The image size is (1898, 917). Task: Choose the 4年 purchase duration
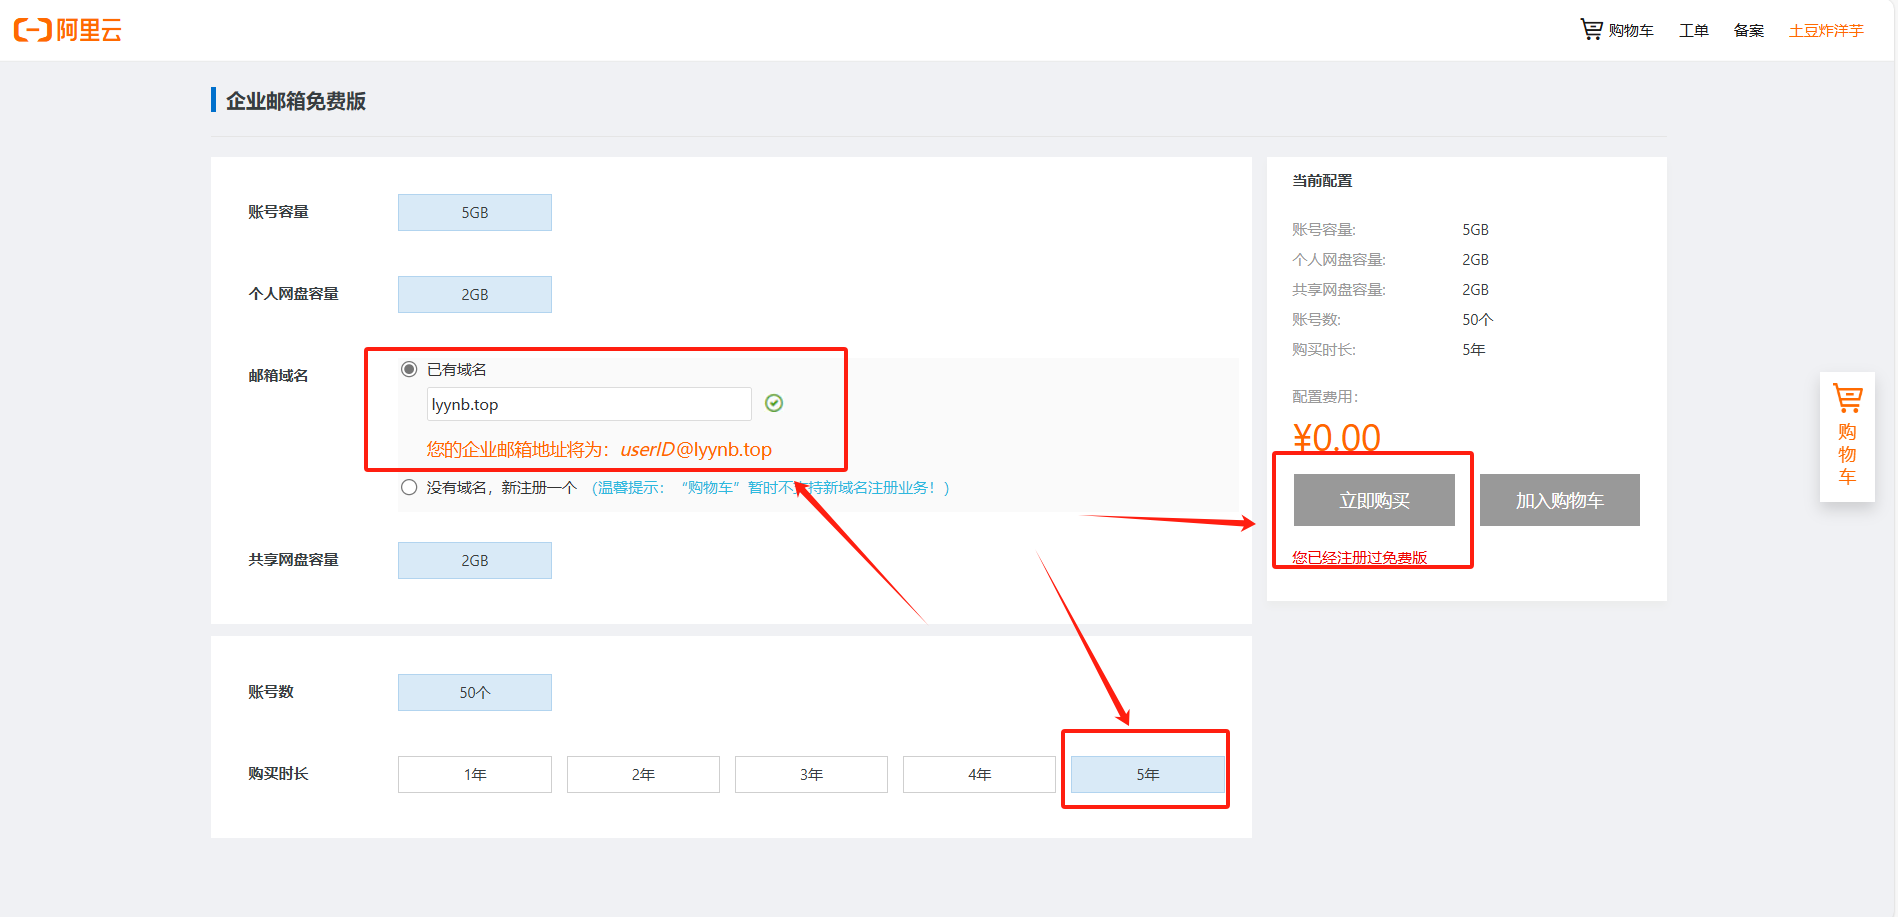[979, 774]
